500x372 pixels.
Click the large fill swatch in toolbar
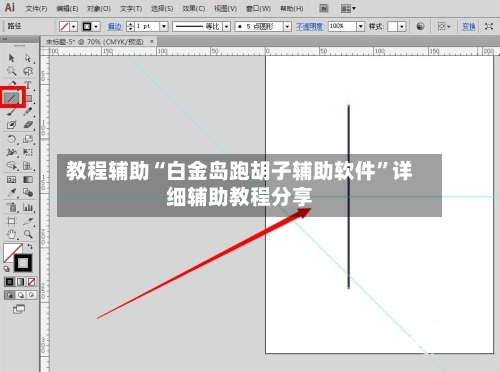click(x=10, y=251)
